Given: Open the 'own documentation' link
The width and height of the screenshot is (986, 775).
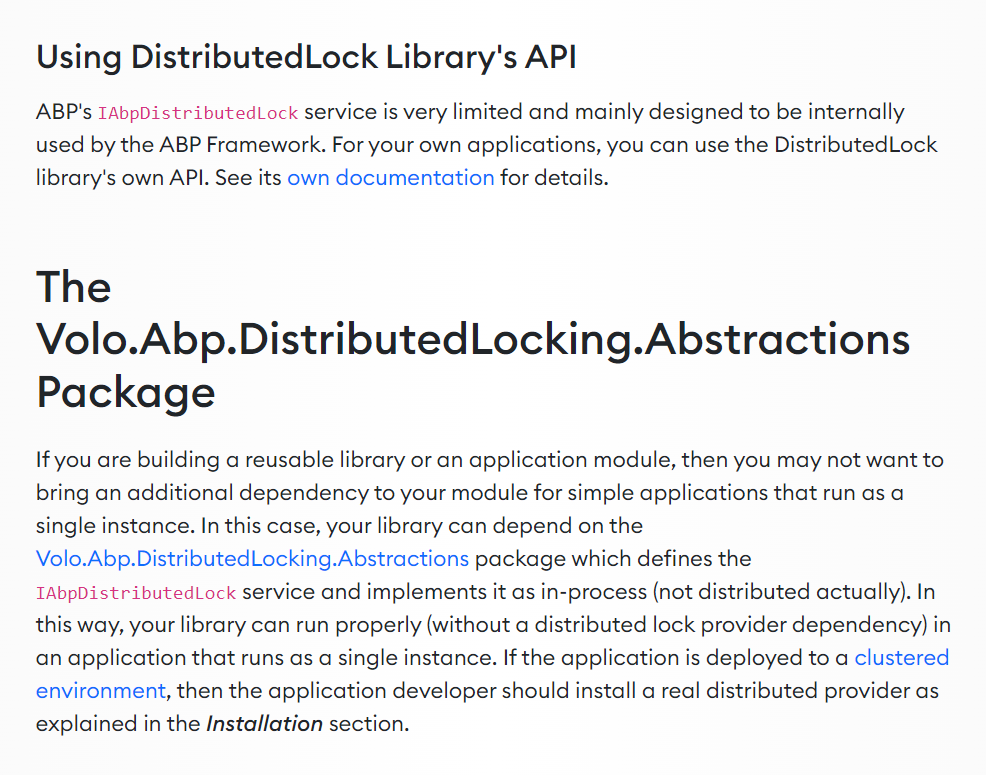Looking at the screenshot, I should [391, 178].
